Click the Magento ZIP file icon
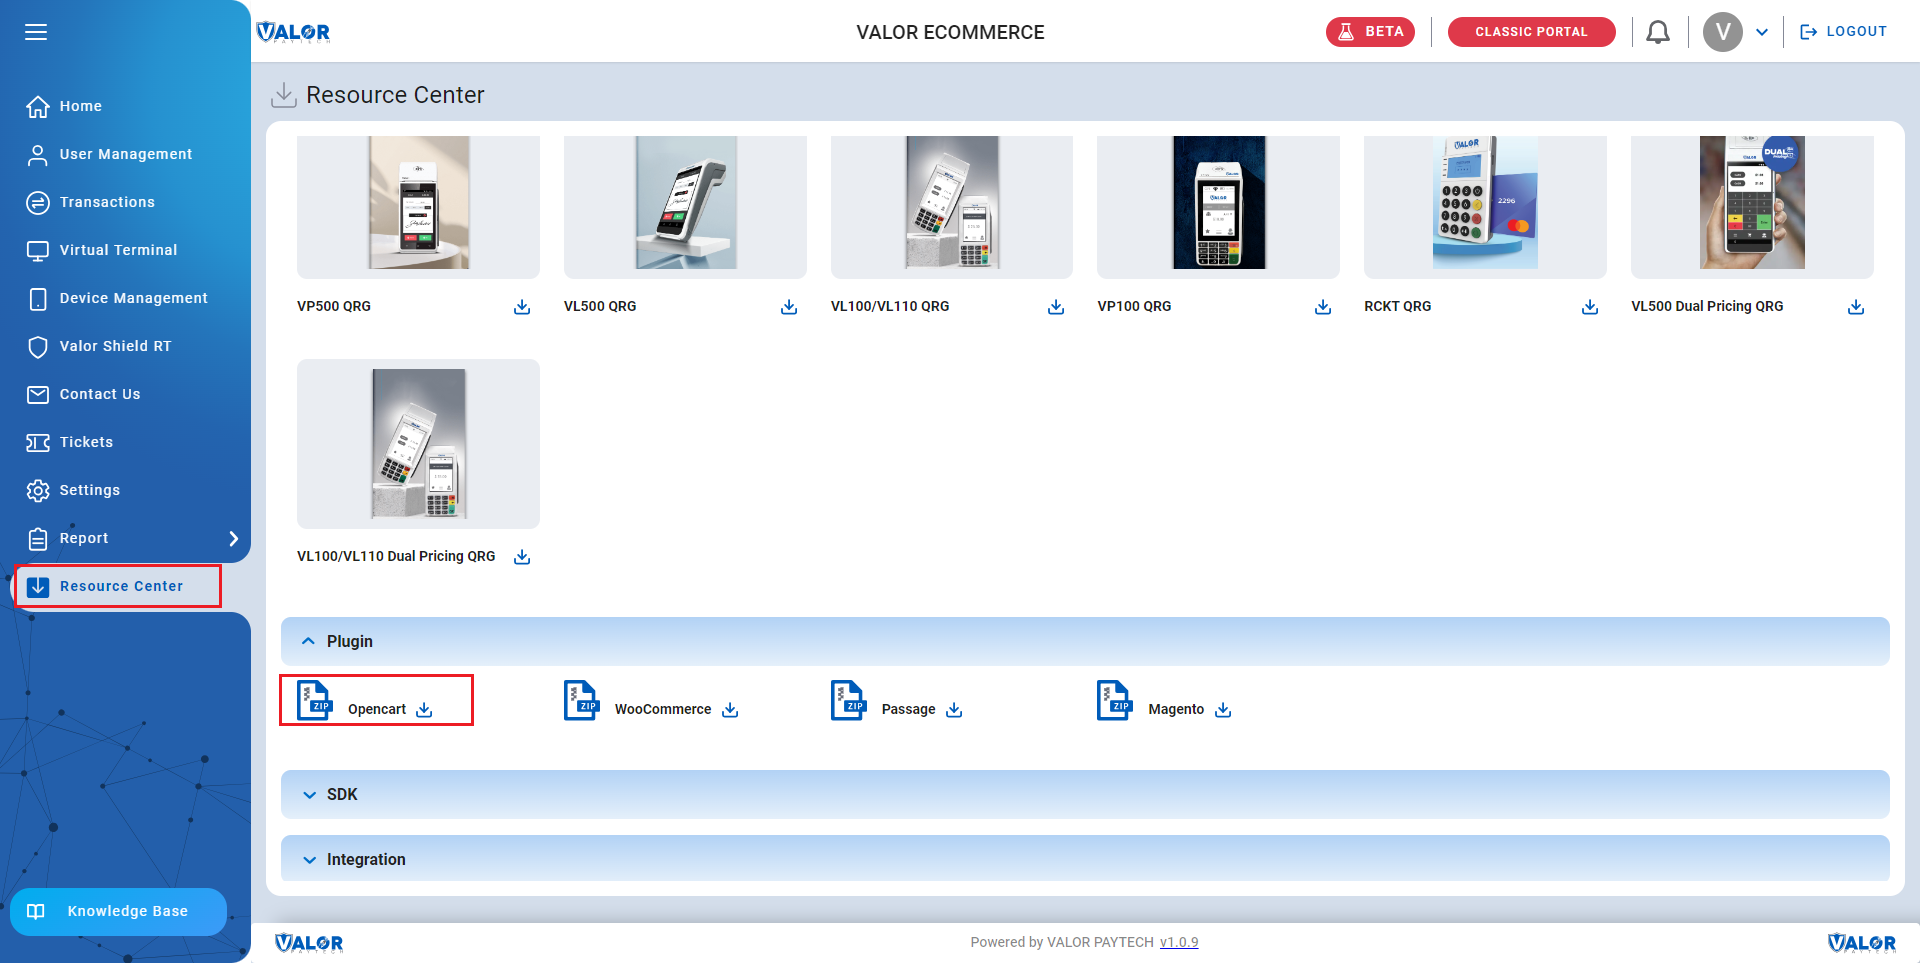The image size is (1920, 963). pyautogui.click(x=1114, y=700)
